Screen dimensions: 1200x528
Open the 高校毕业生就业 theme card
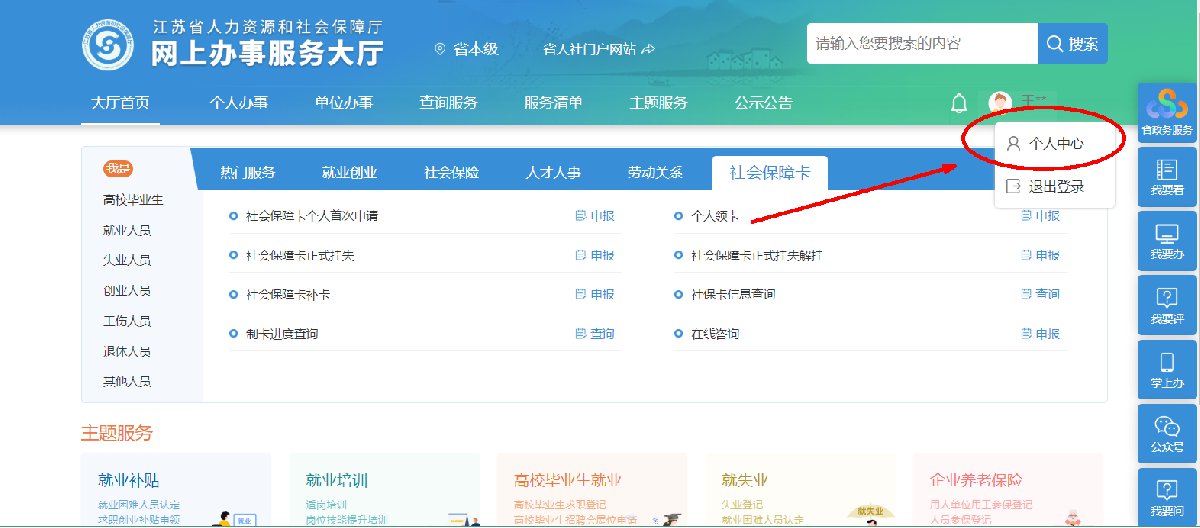[592, 490]
